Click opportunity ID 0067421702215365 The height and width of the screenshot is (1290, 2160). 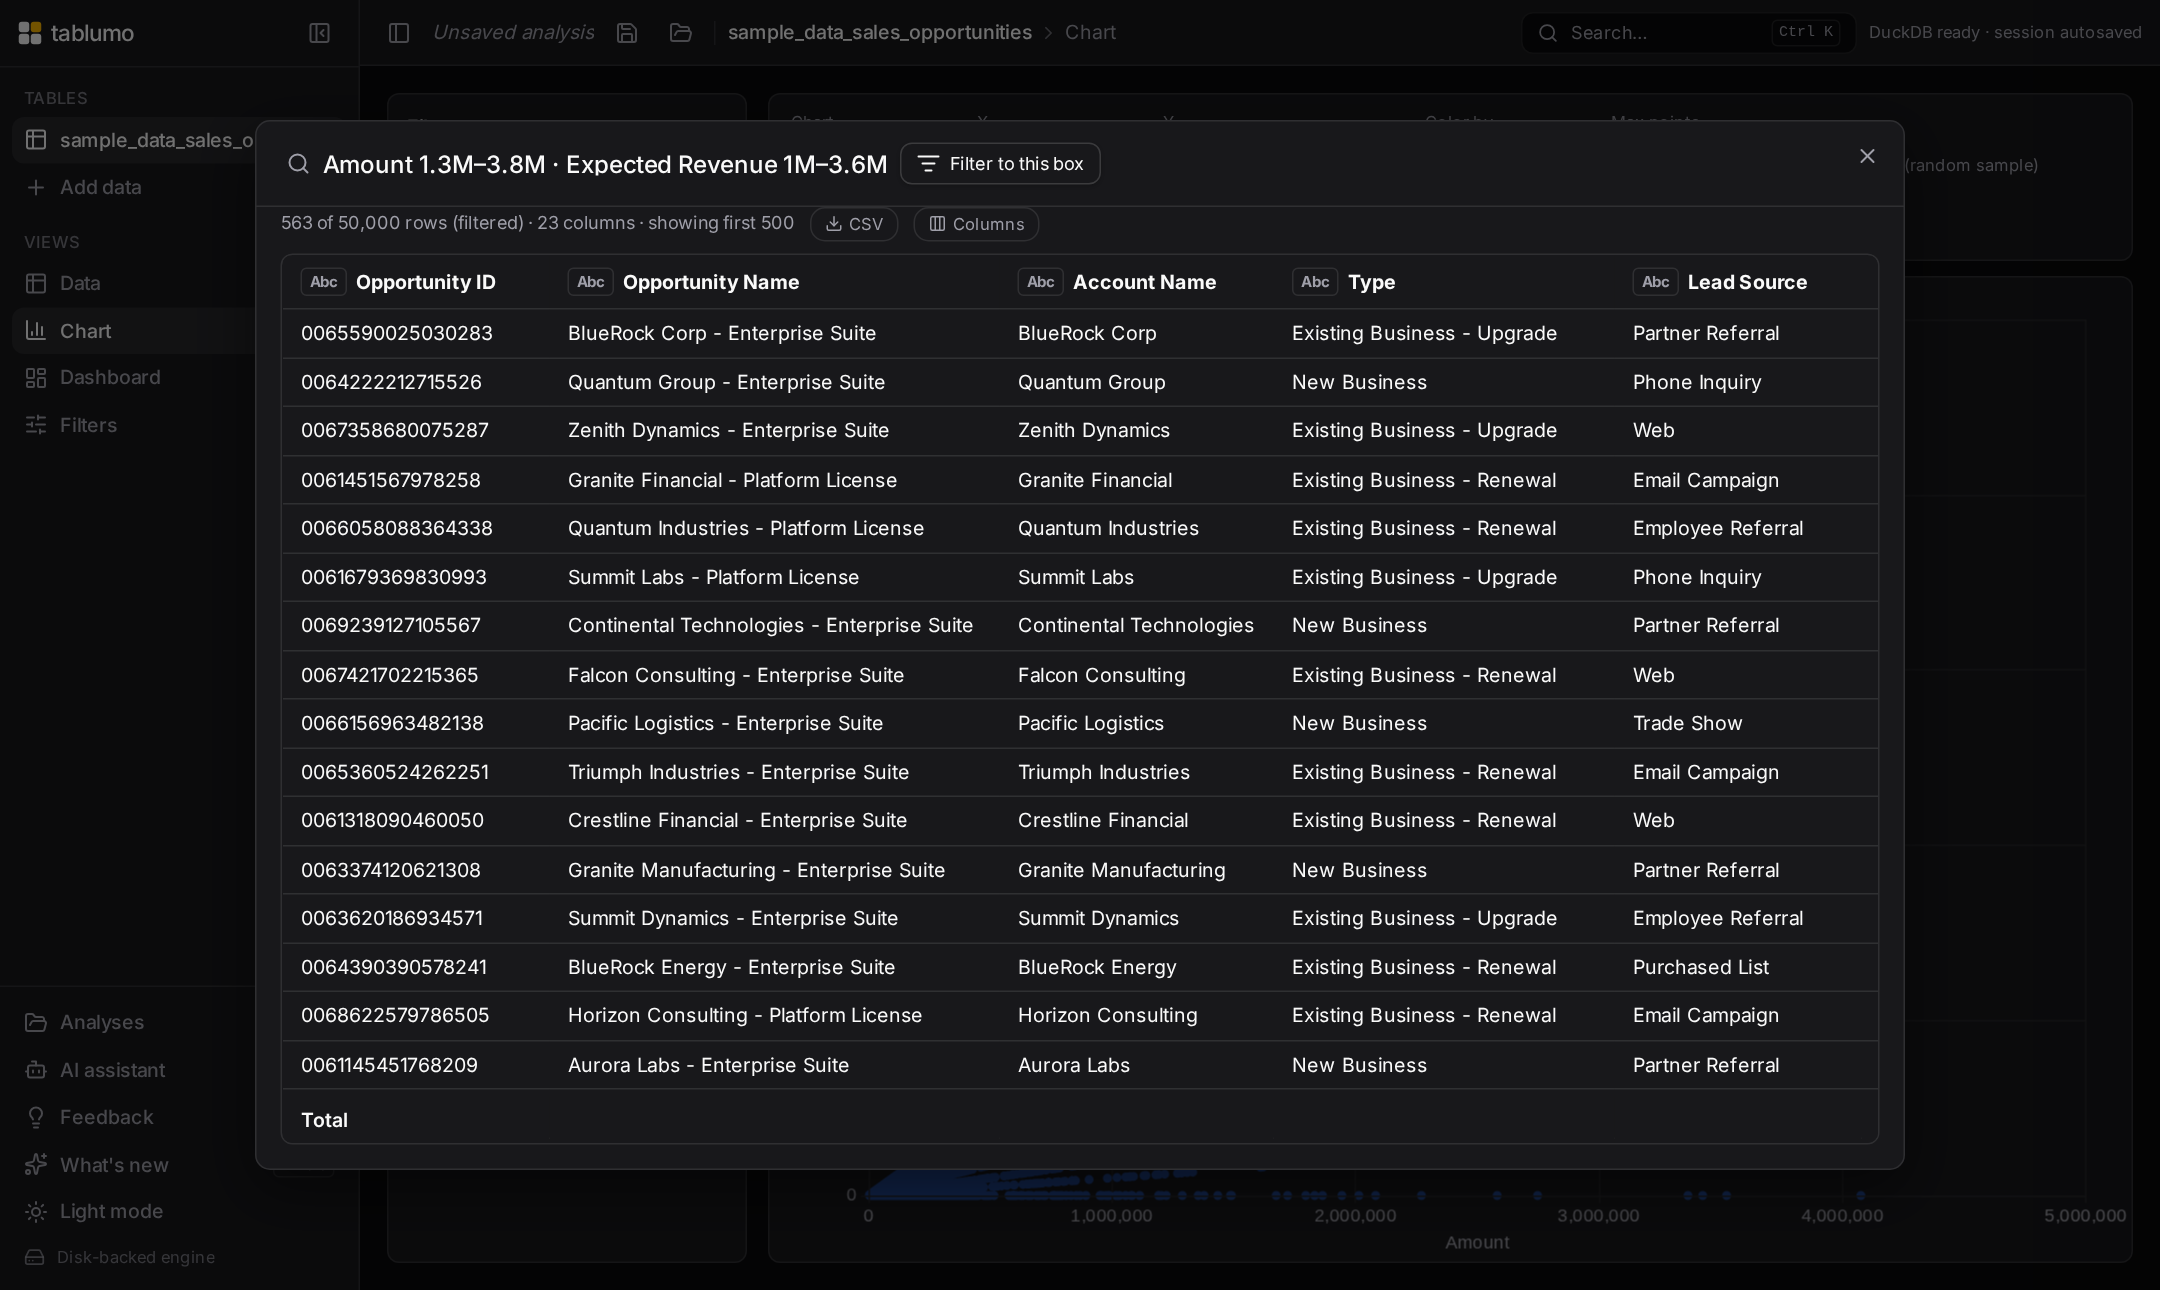coord(389,675)
